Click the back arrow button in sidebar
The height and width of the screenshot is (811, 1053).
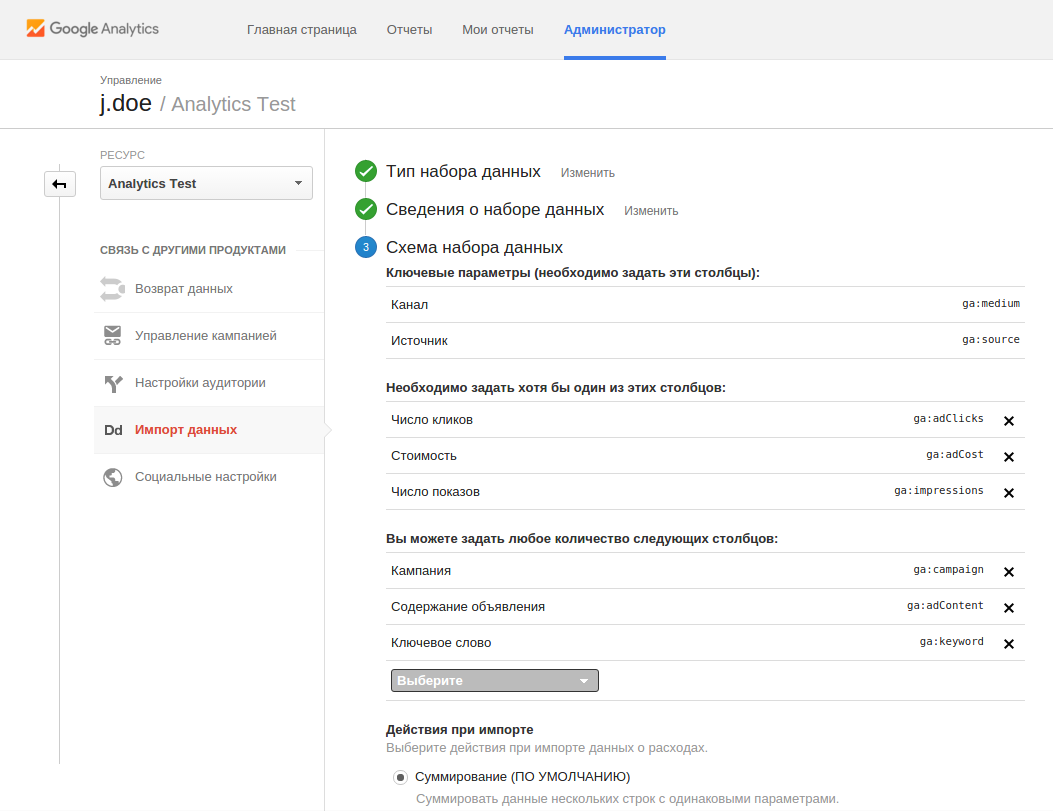(x=60, y=184)
